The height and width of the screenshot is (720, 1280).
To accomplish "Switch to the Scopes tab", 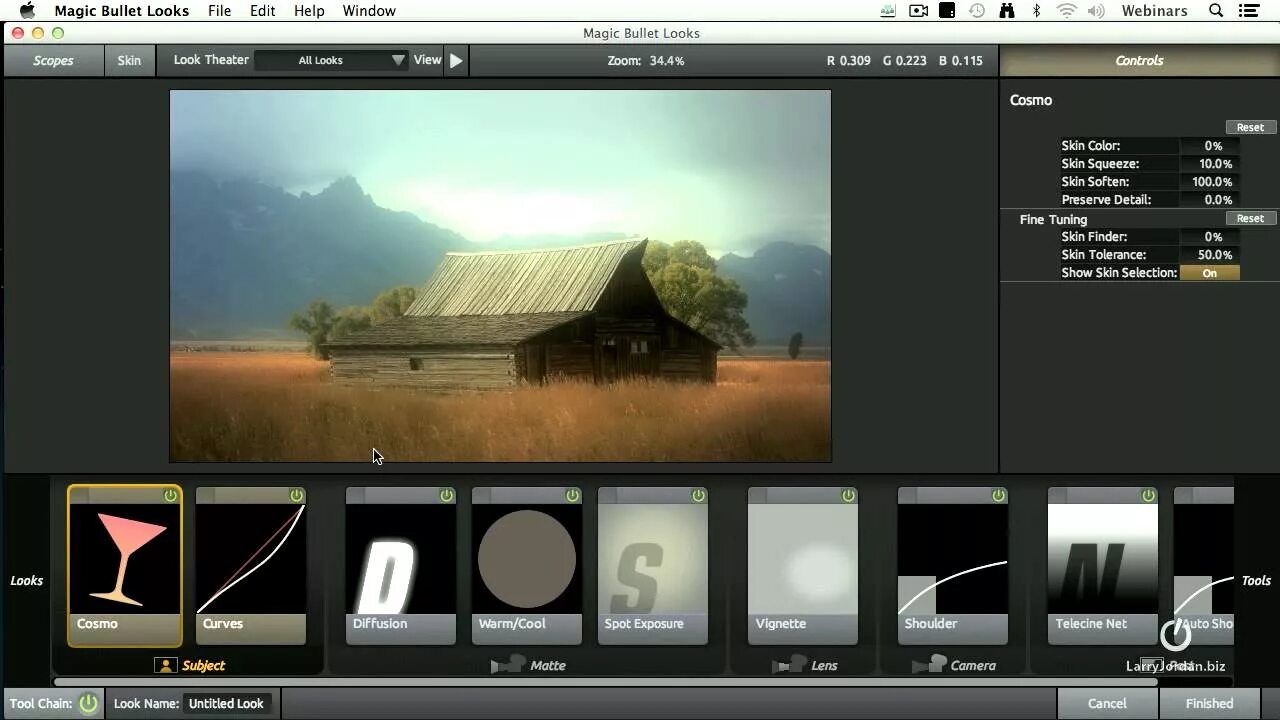I will pos(52,60).
